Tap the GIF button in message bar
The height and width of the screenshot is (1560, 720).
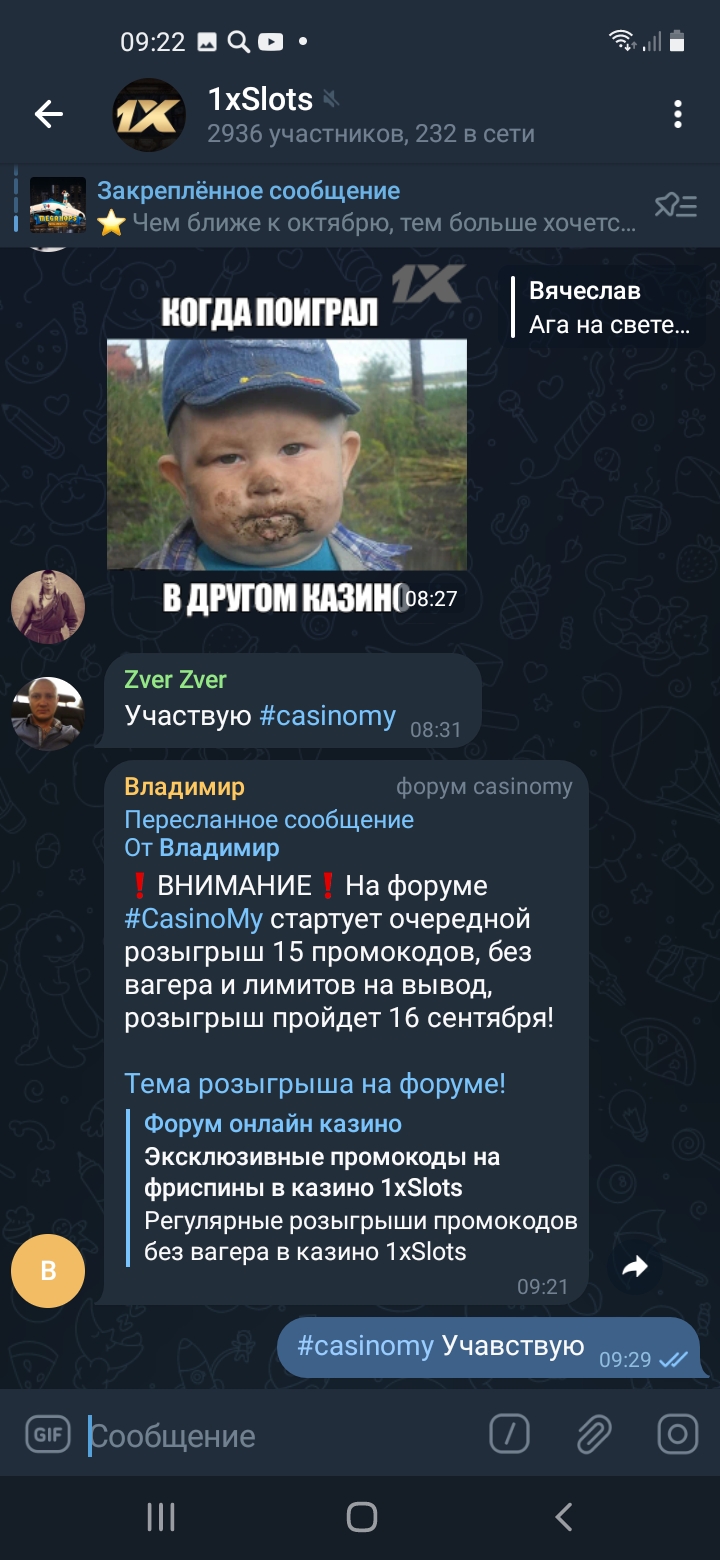click(x=48, y=1436)
